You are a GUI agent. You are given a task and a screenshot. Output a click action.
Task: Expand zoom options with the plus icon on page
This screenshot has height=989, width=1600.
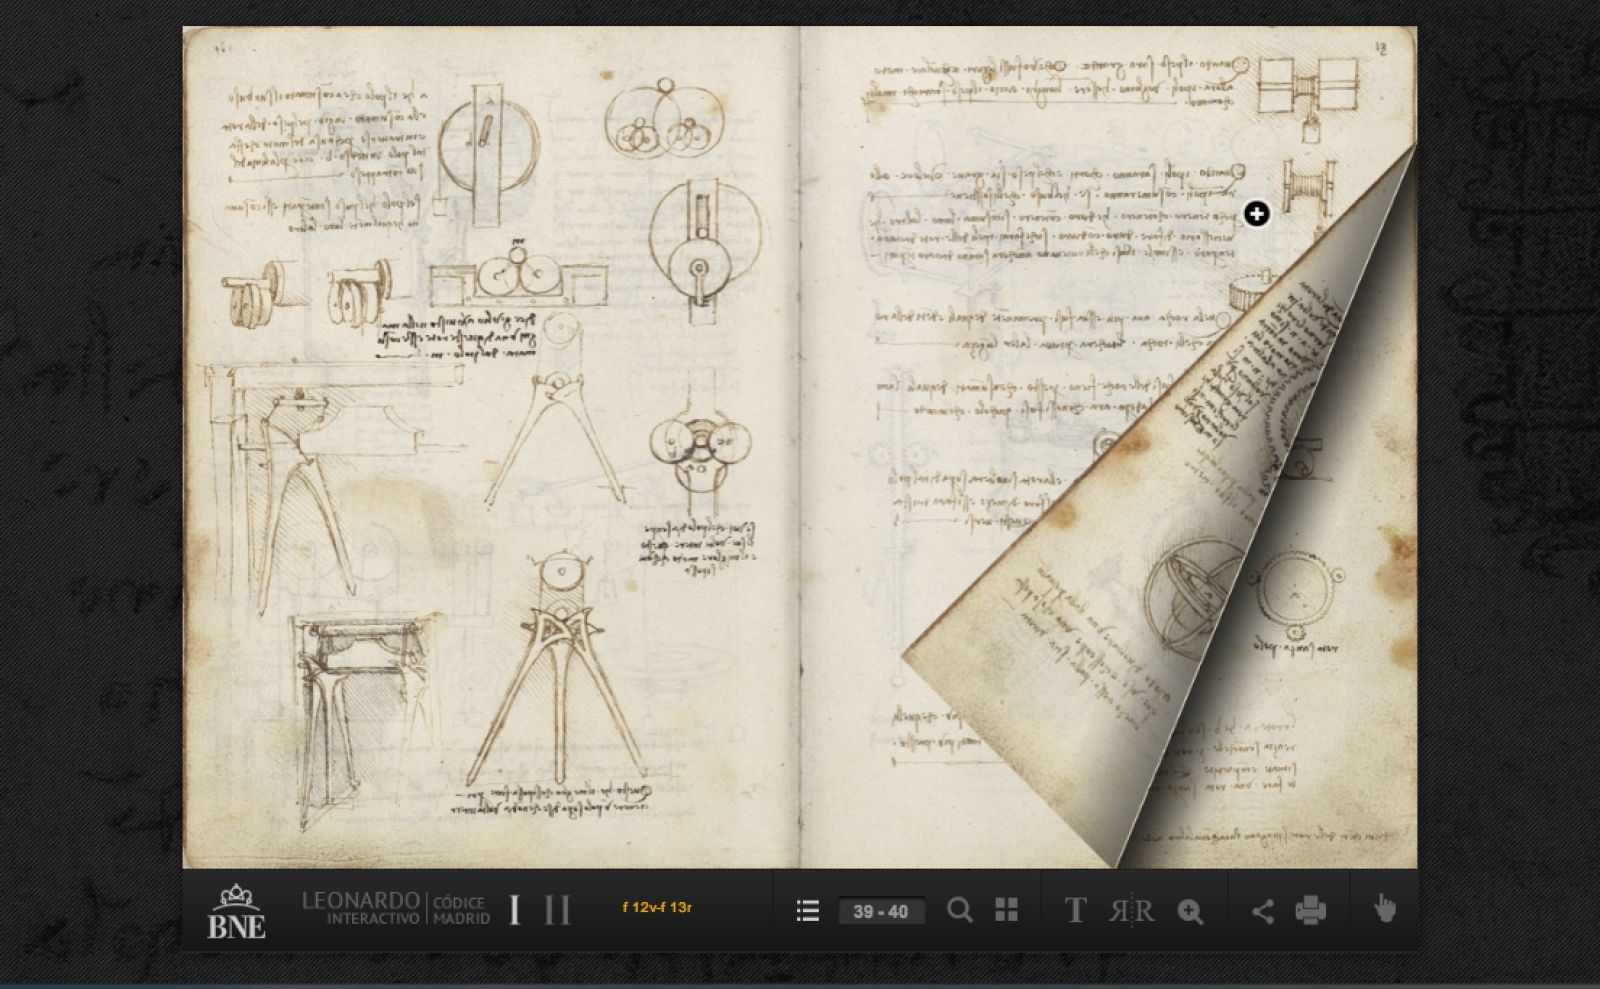pyautogui.click(x=1258, y=214)
